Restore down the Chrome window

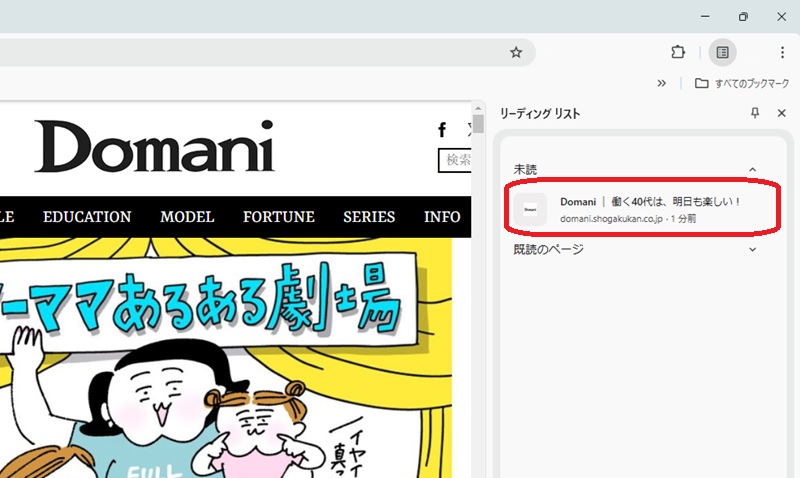pyautogui.click(x=743, y=16)
